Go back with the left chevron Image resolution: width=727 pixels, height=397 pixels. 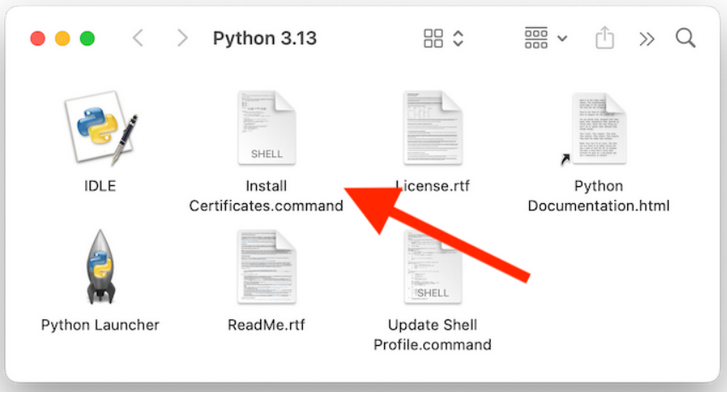(138, 38)
